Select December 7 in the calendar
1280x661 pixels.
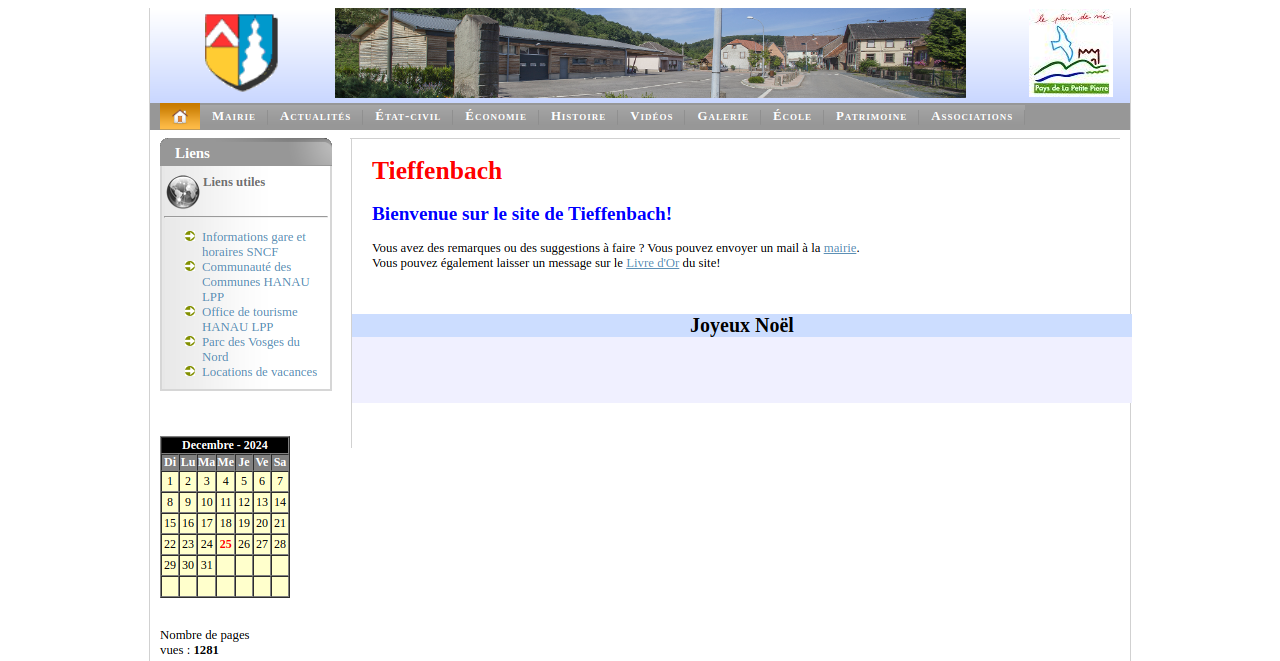280,481
